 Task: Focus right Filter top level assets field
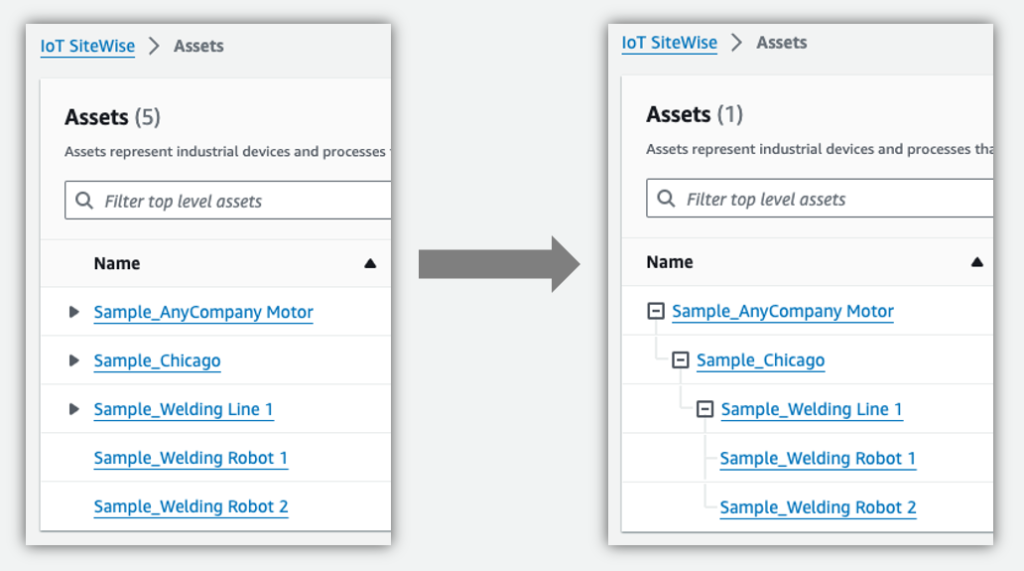click(820, 198)
